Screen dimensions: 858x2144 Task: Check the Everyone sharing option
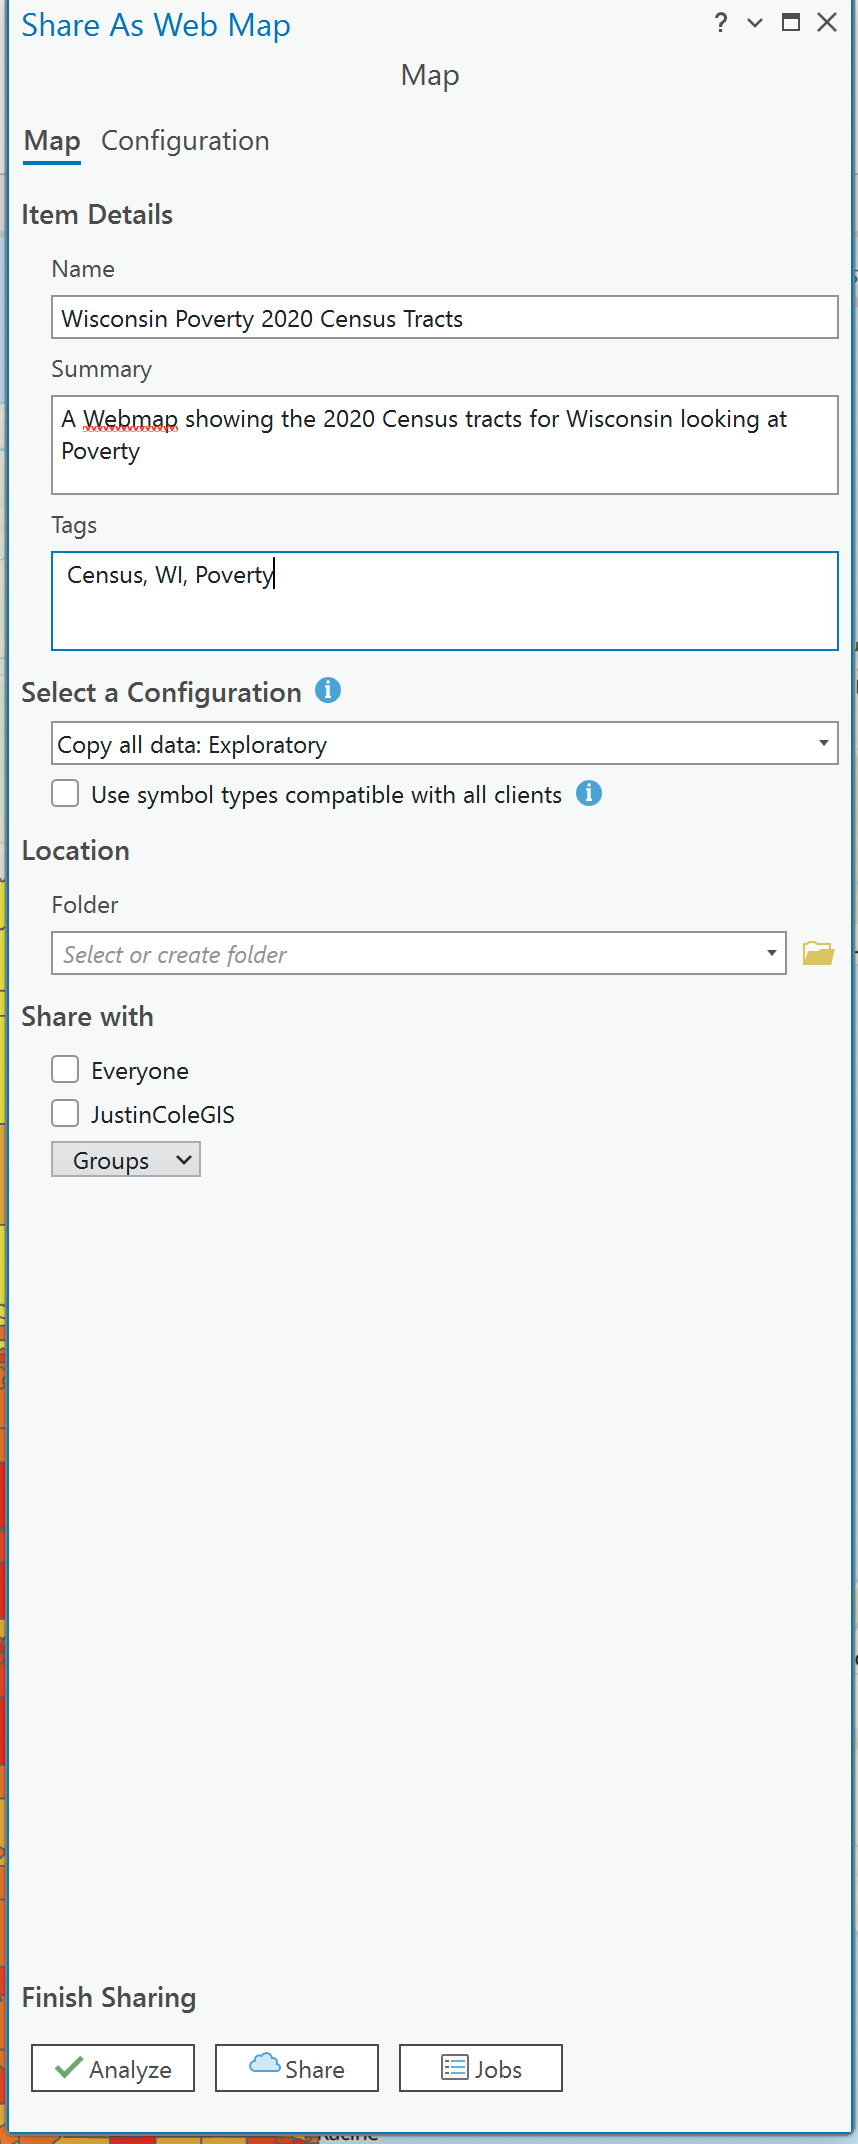66,1070
